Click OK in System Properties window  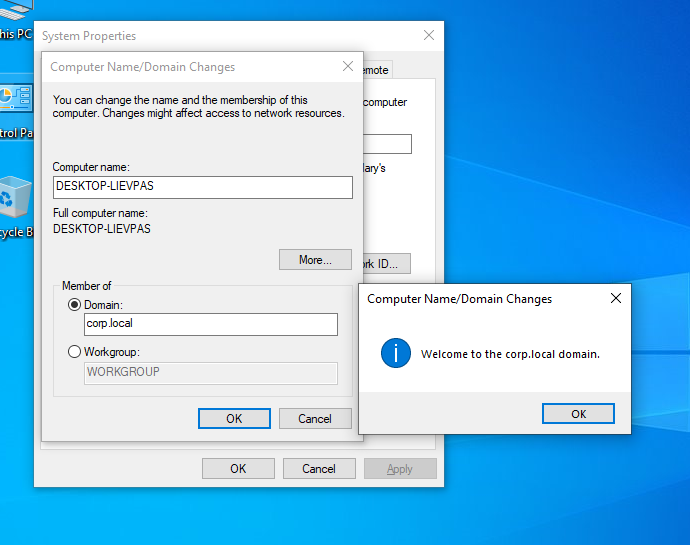tap(238, 468)
